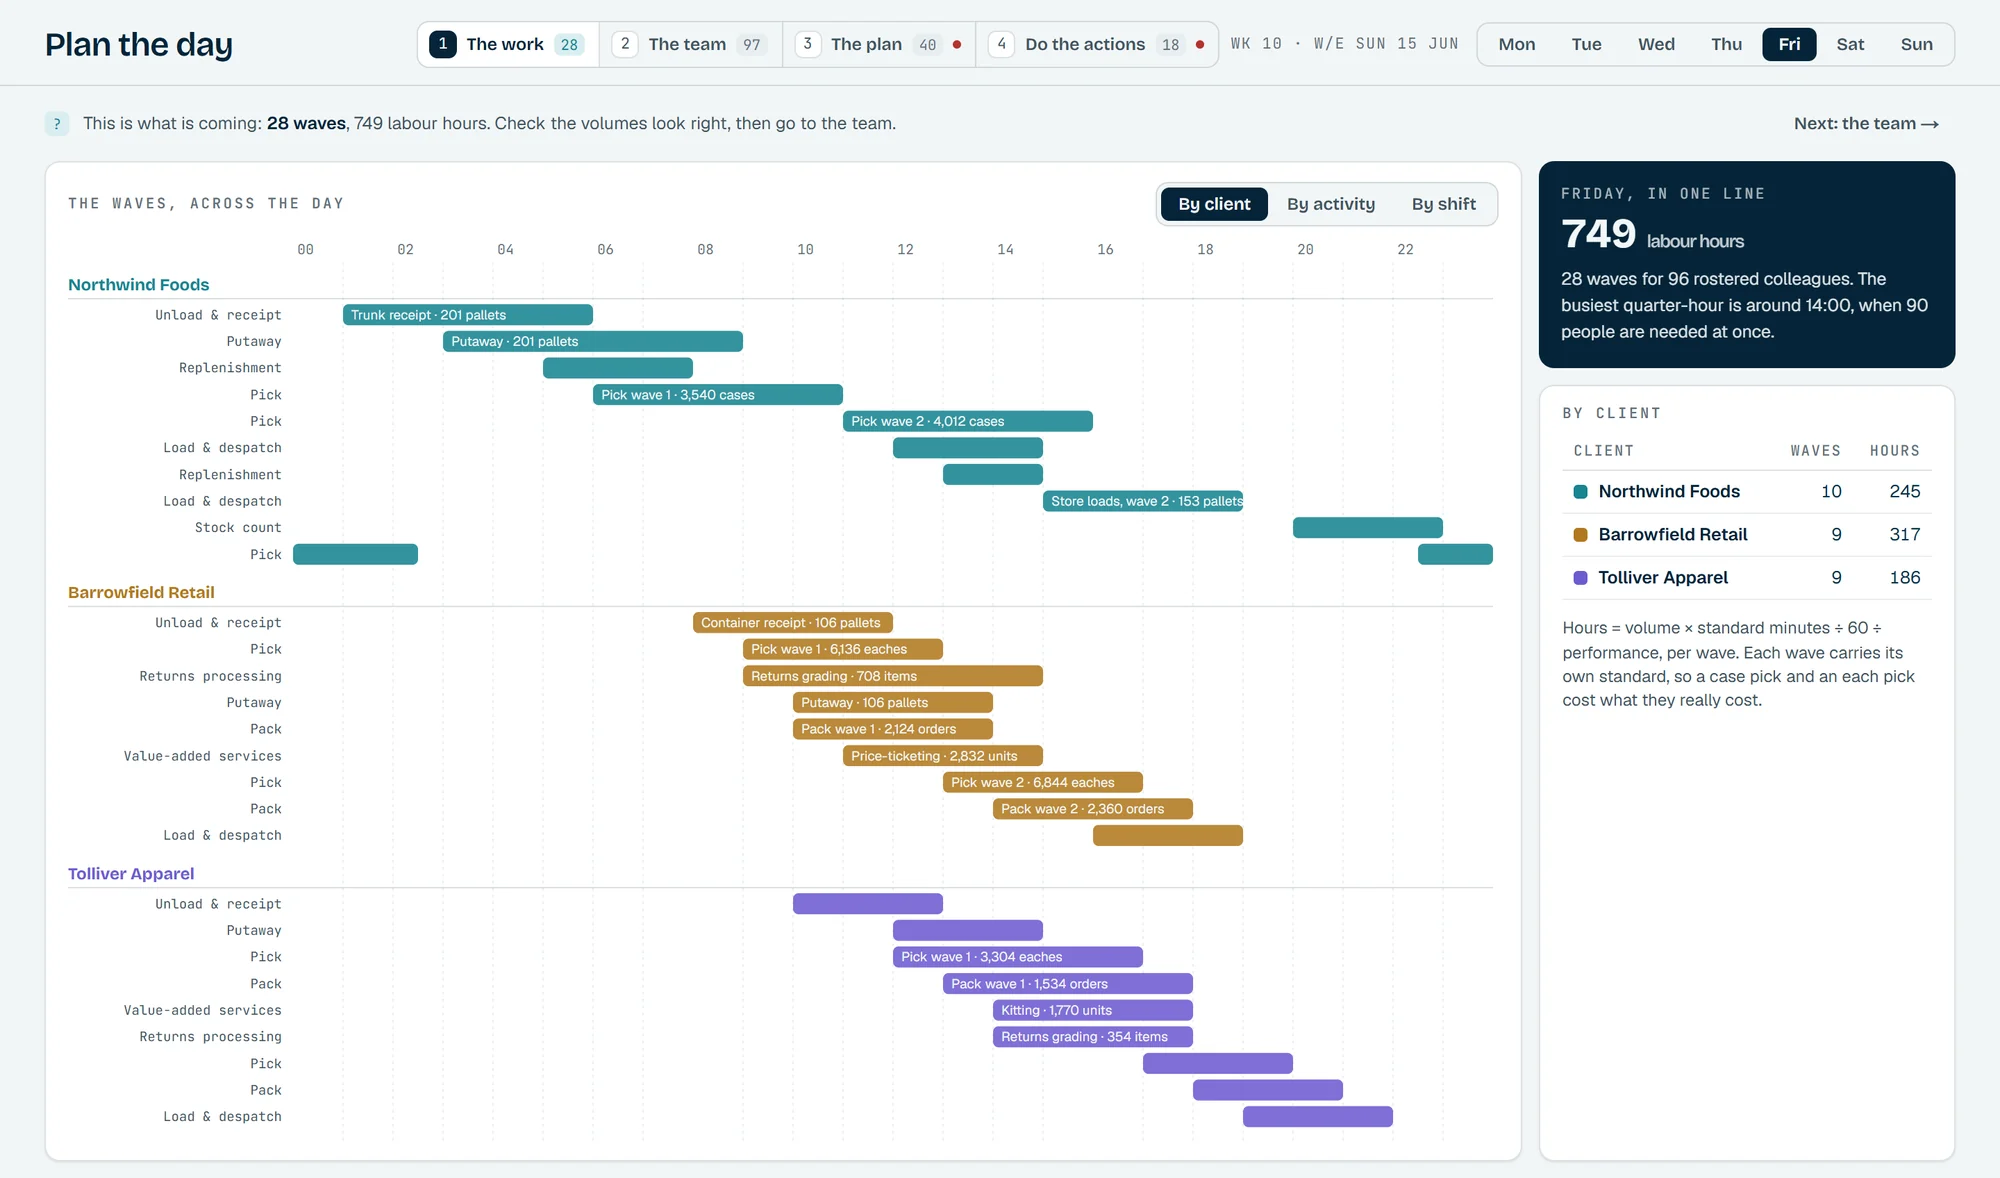Click Pick wave 1 3,540 cases bar
Screen dimensions: 2000x1178
(x=718, y=395)
